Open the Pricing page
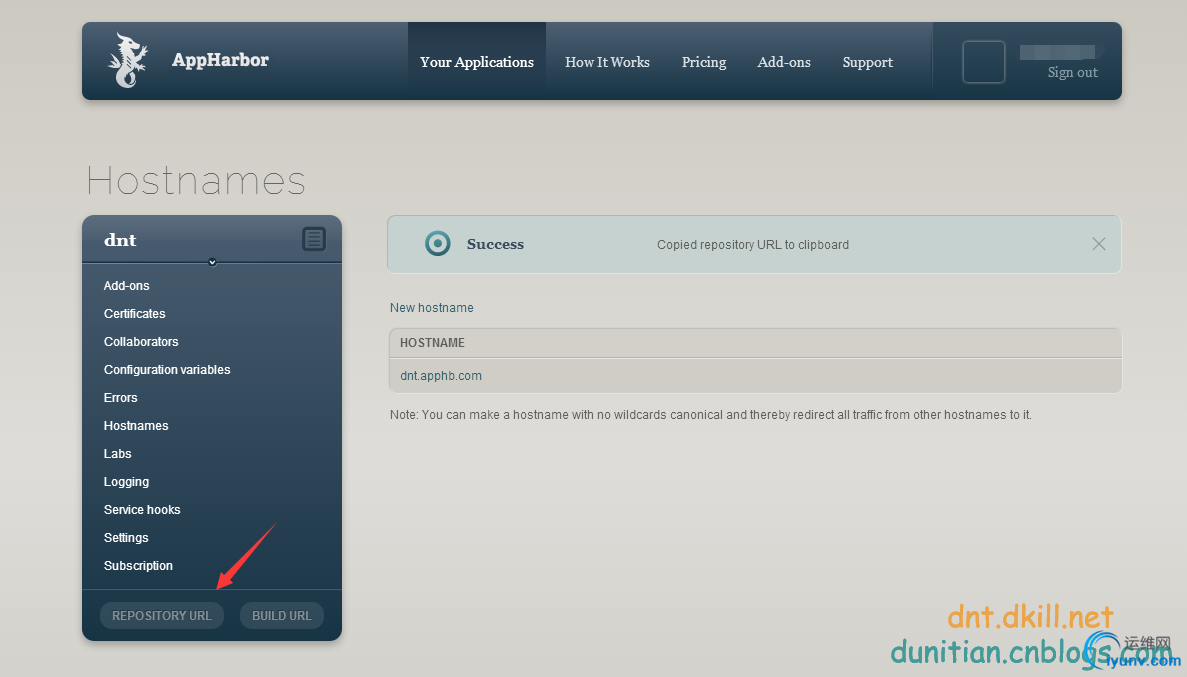This screenshot has height=677, width=1187. [704, 62]
